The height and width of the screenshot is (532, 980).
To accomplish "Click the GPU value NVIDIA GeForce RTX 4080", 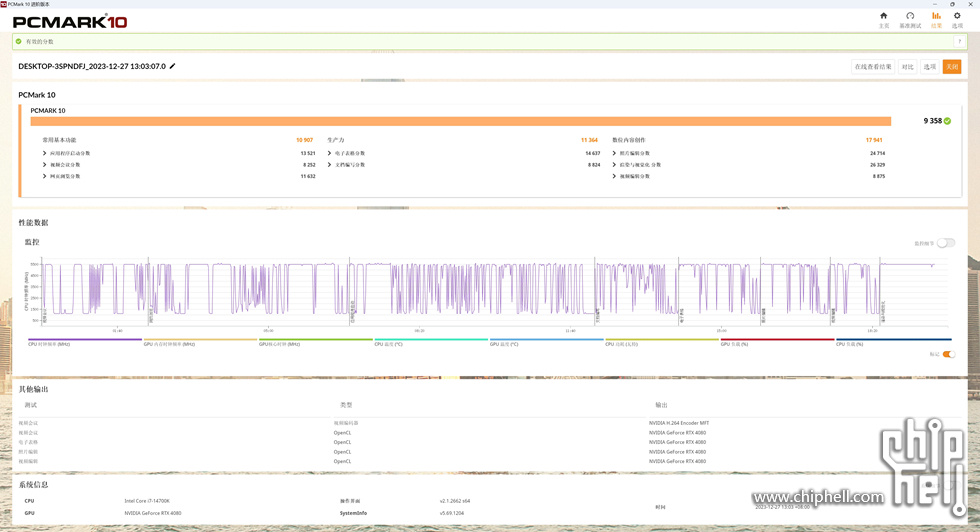I will 152,513.
